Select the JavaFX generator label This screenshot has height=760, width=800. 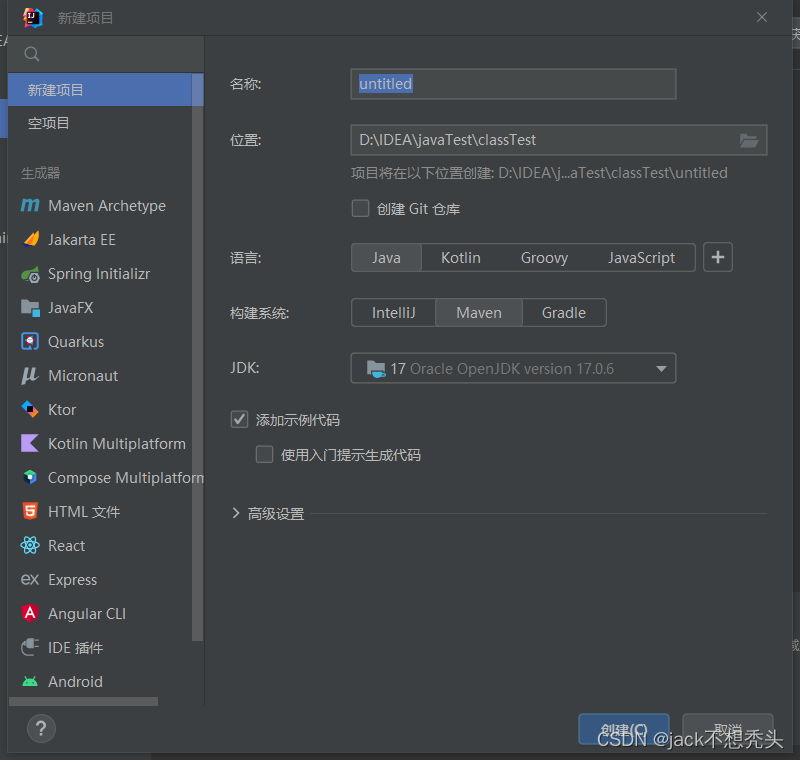coord(70,308)
